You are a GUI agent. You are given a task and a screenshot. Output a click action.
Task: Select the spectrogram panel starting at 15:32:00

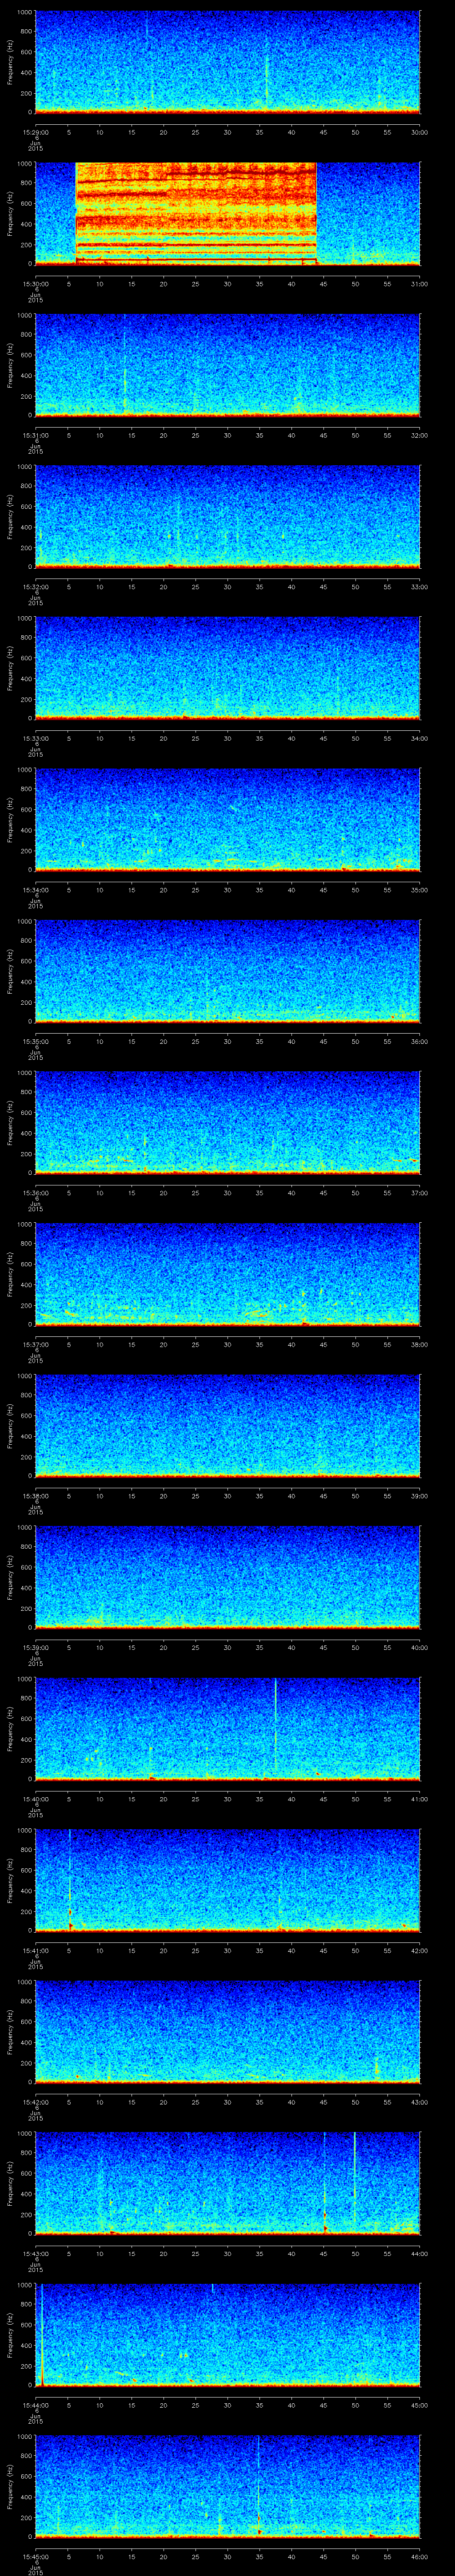coord(227,517)
